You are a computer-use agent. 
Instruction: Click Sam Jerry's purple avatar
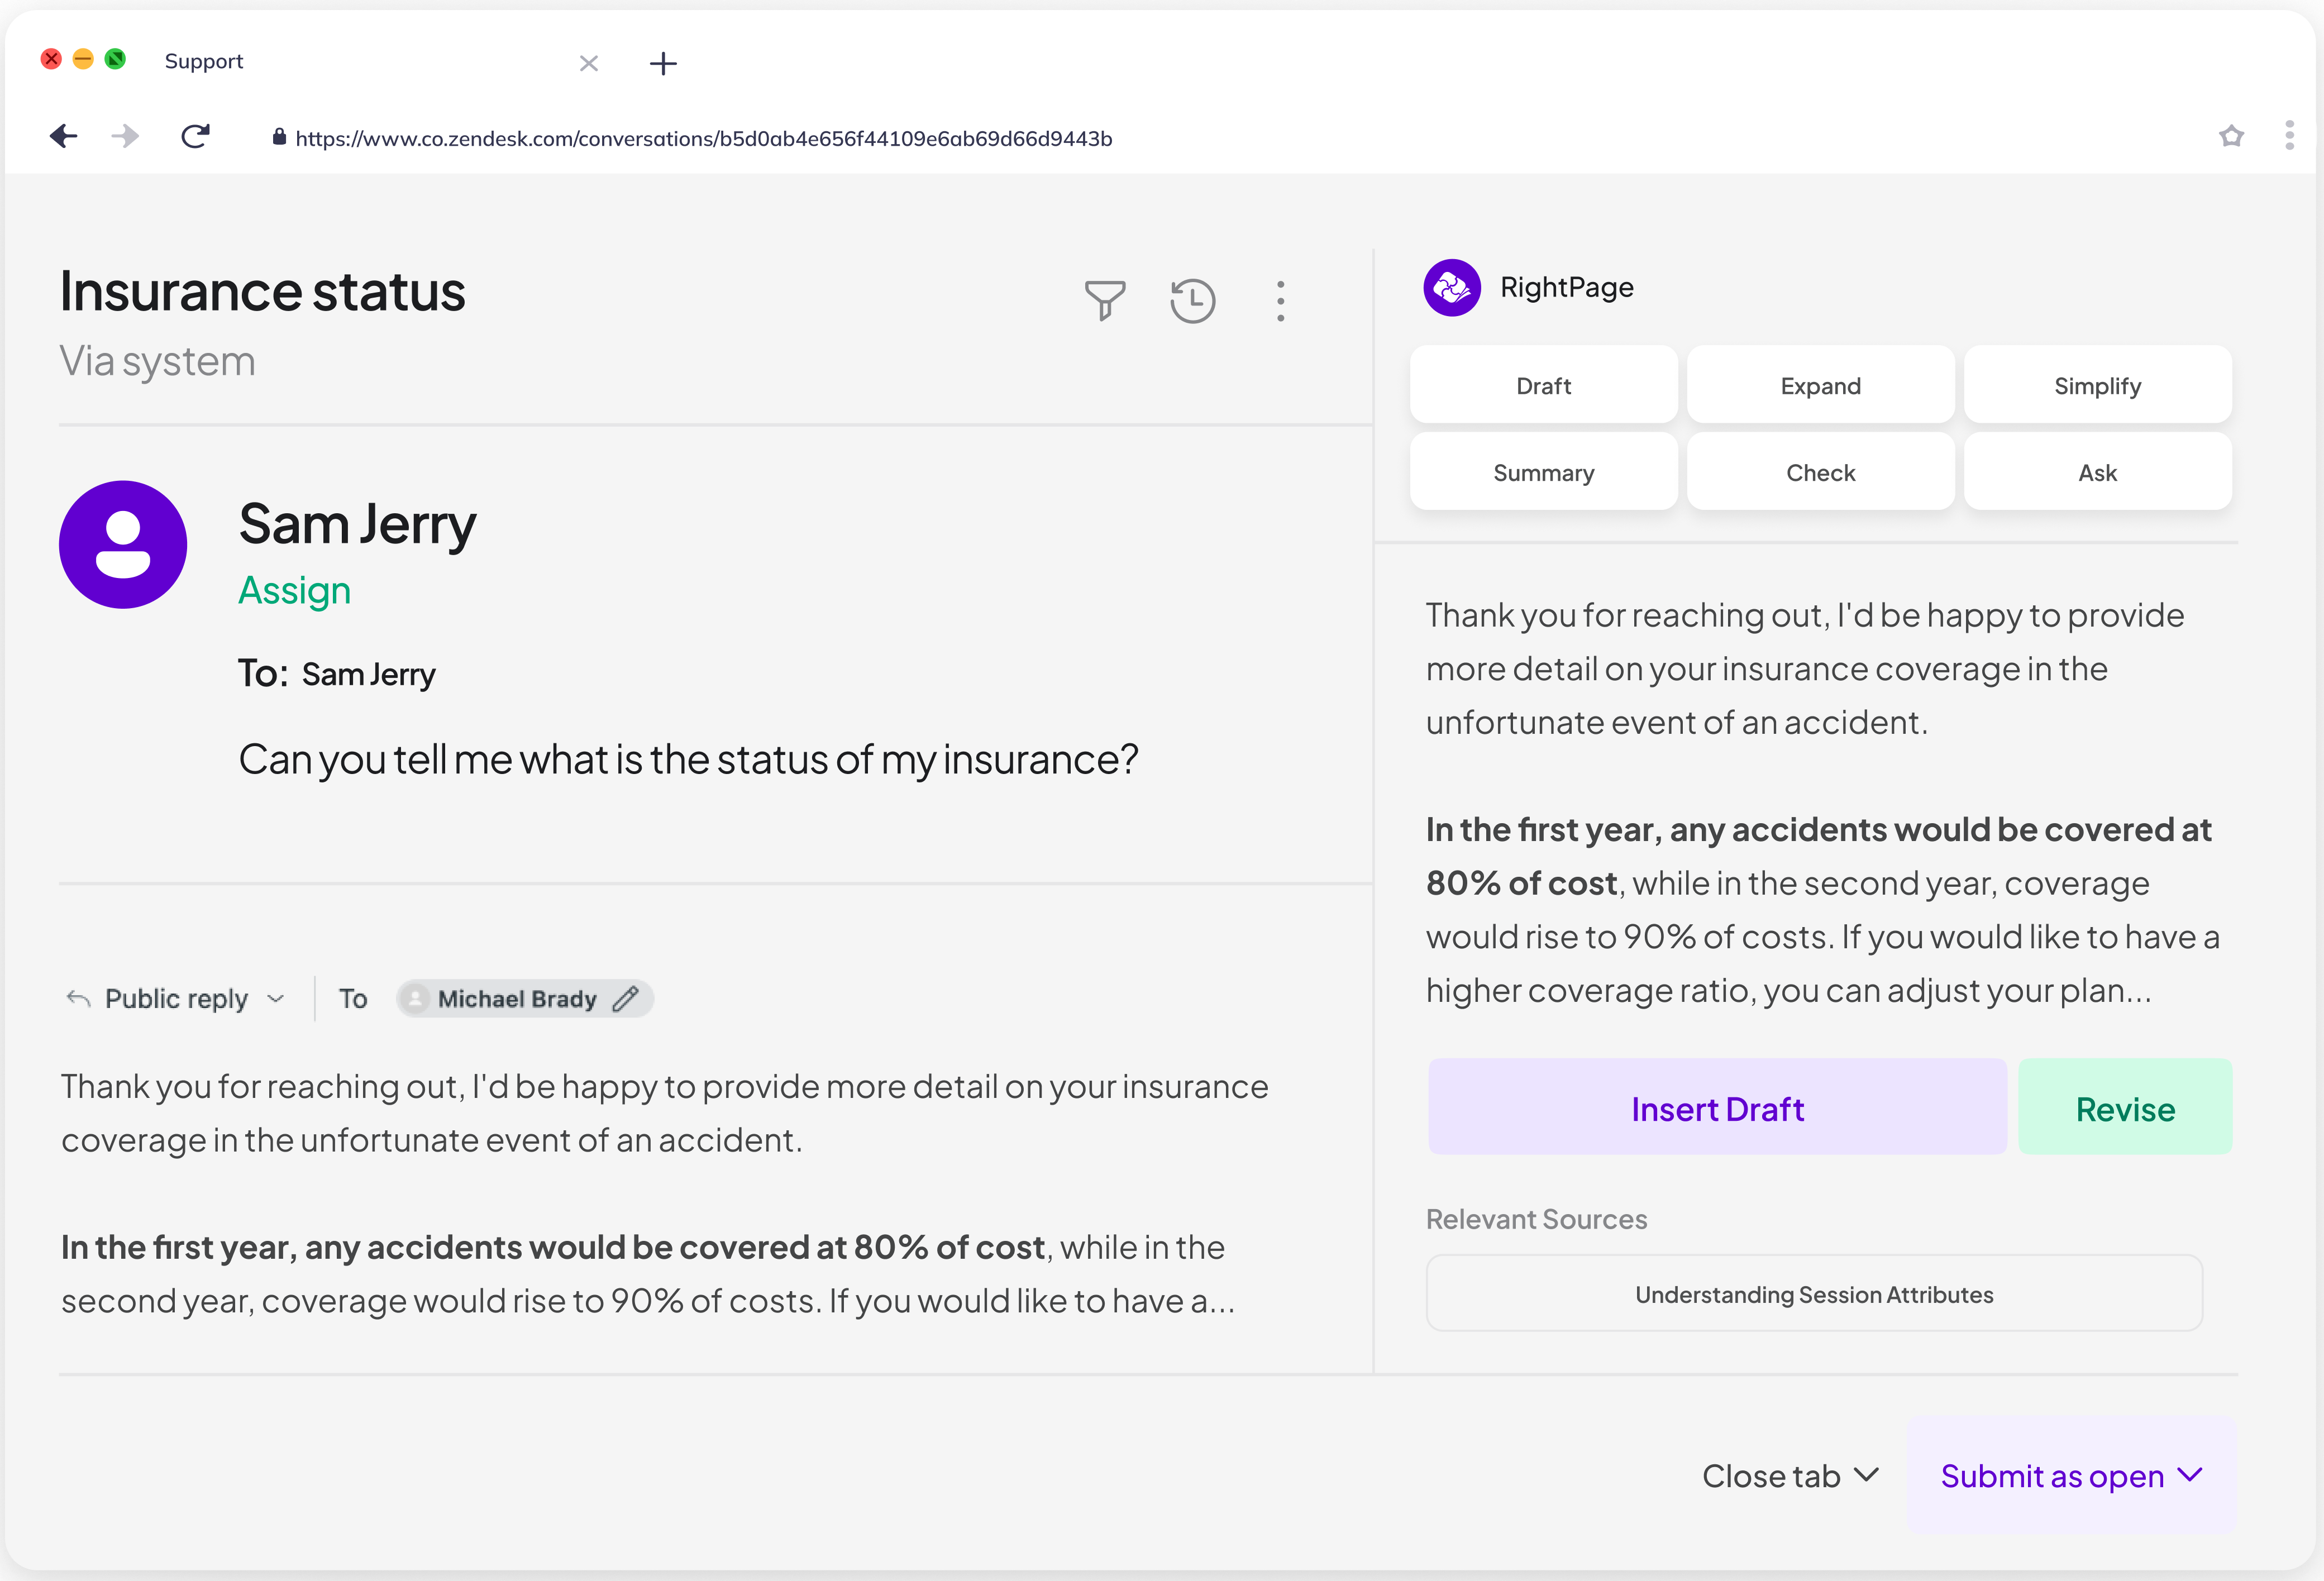click(x=123, y=544)
